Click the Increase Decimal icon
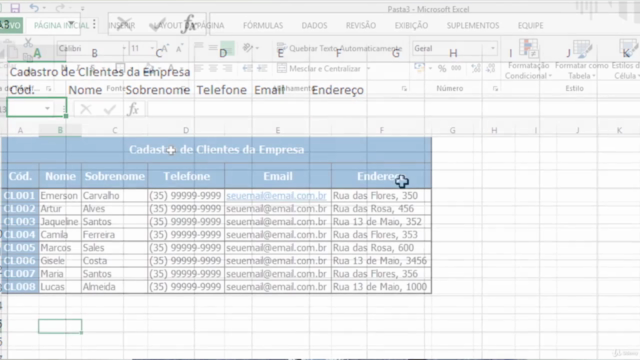 [476, 68]
